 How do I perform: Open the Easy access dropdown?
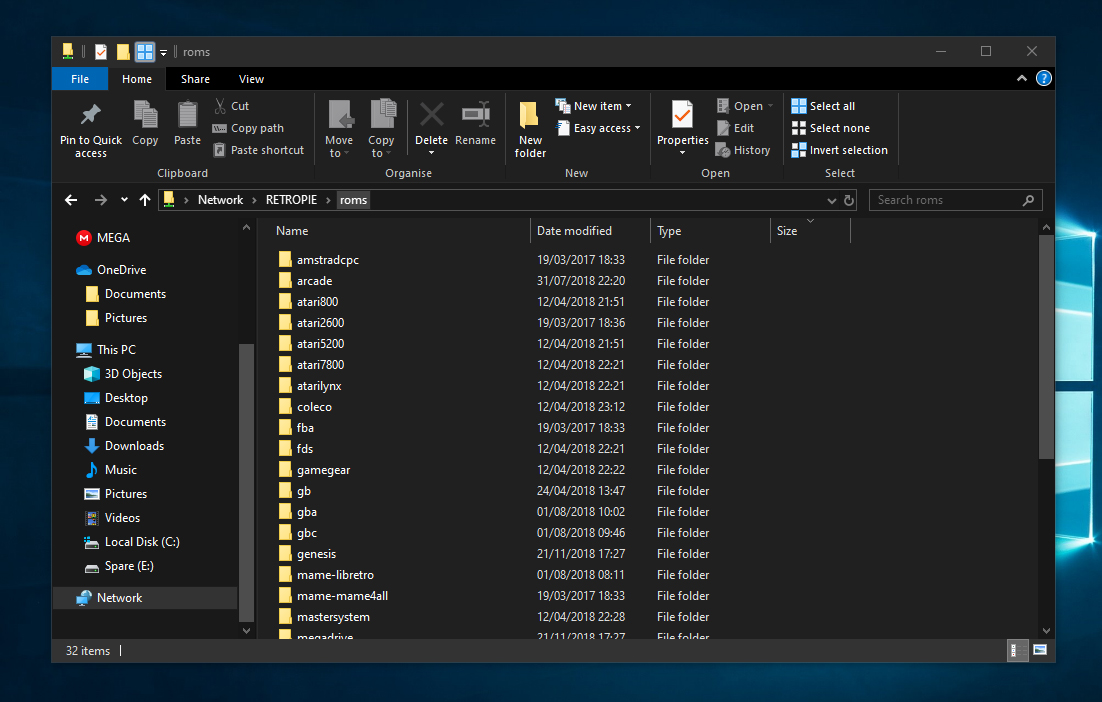[598, 128]
